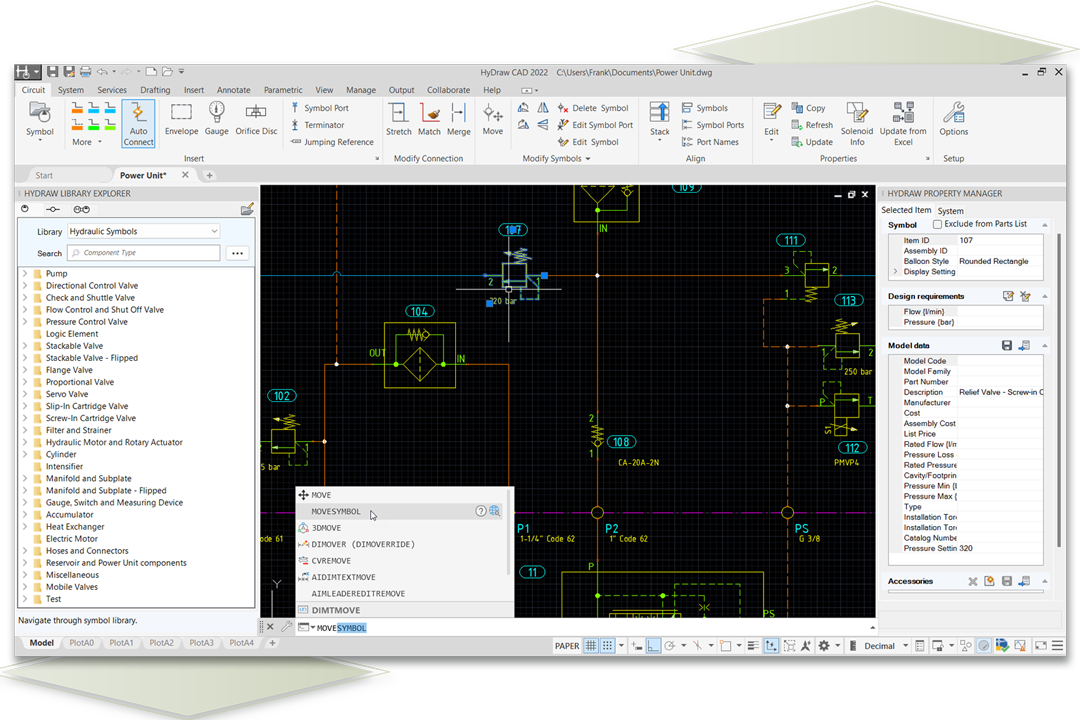Viewport: 1080px width, 720px height.
Task: Run Update from Excel
Action: (x=903, y=124)
